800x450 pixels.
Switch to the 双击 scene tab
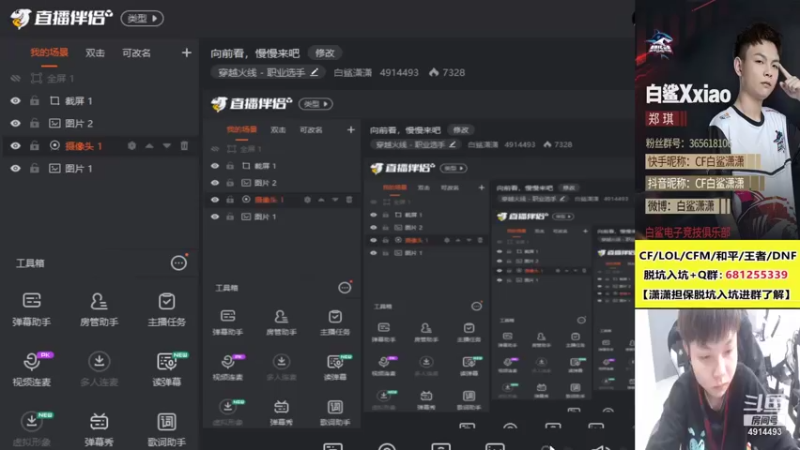(95, 53)
